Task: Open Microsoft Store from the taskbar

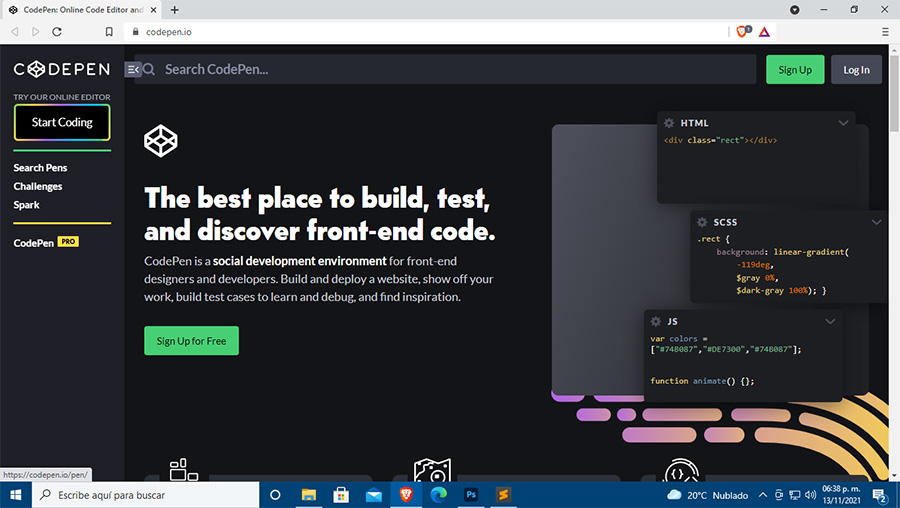Action: (x=341, y=495)
